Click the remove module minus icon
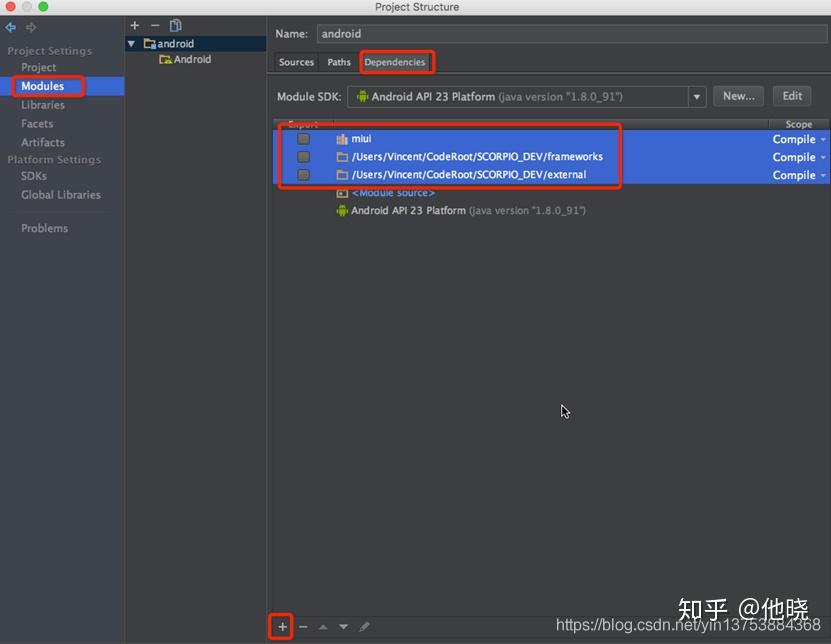This screenshot has width=831, height=644. click(x=154, y=25)
